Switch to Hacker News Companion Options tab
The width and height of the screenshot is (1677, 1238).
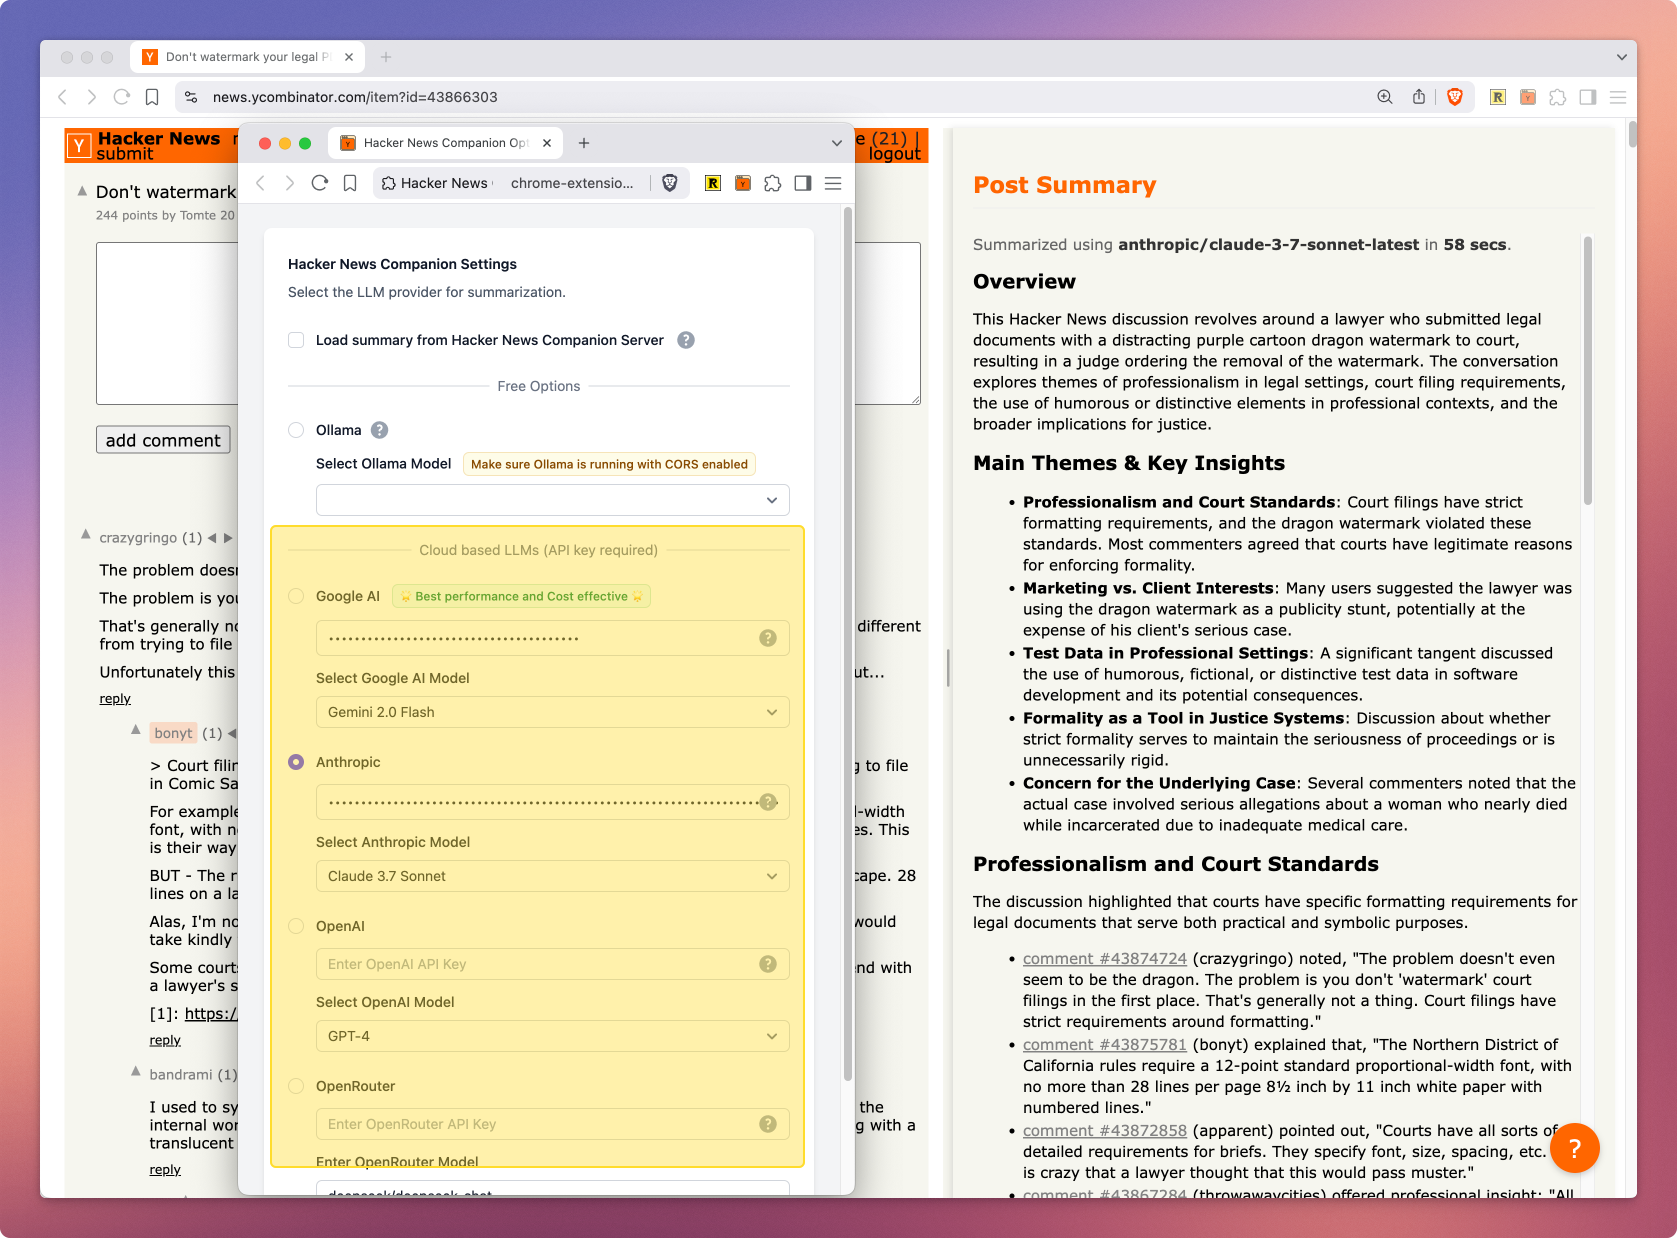pos(445,143)
